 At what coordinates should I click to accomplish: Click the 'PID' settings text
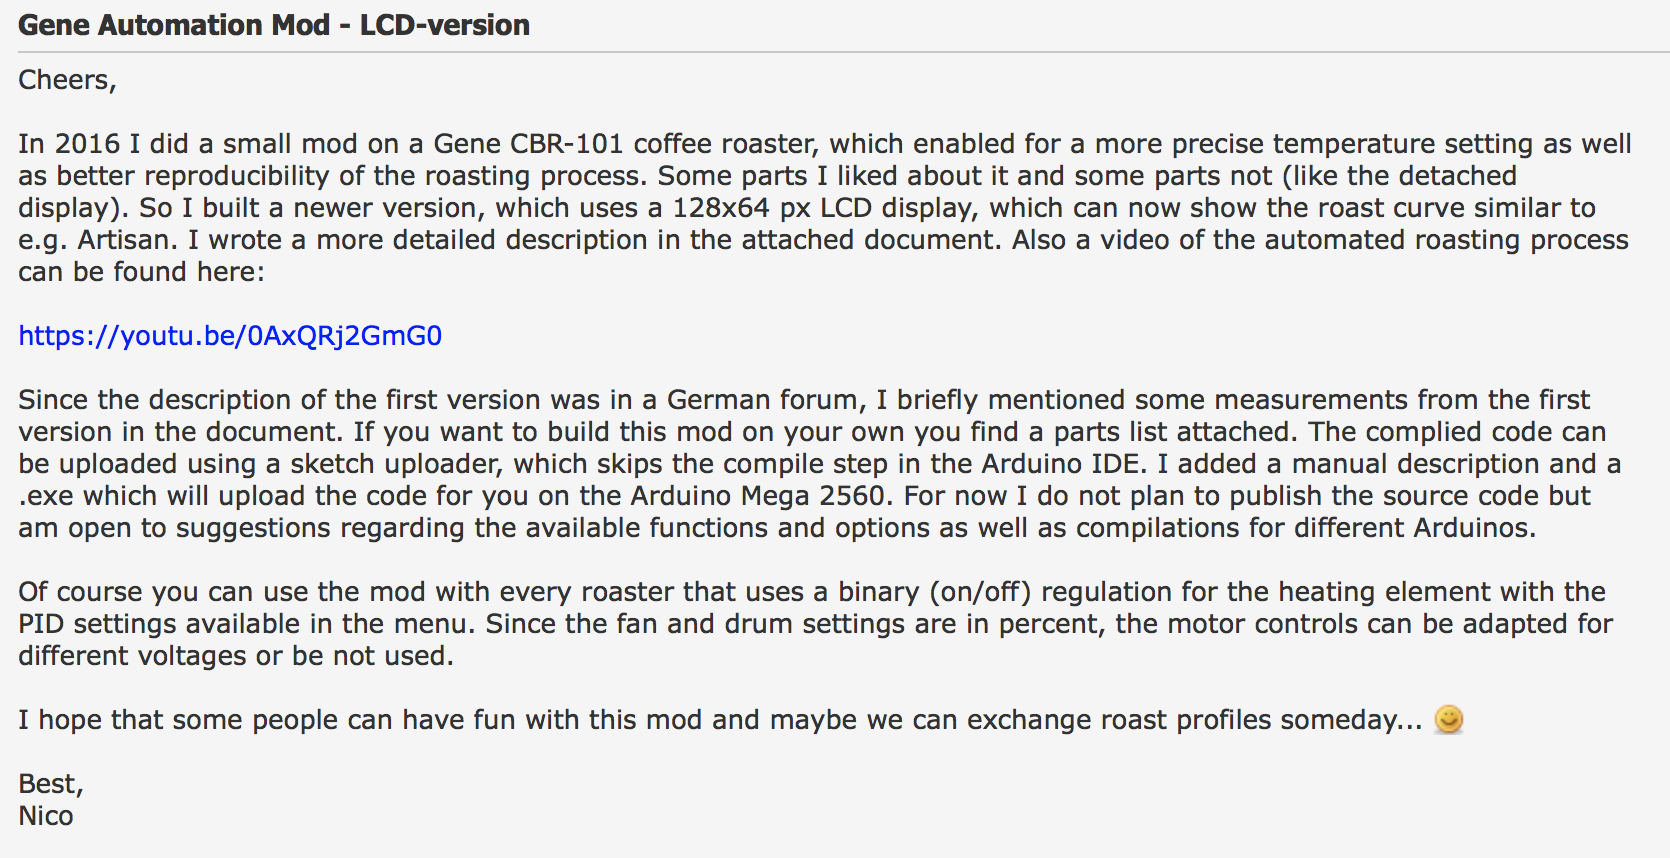pyautogui.click(x=41, y=624)
